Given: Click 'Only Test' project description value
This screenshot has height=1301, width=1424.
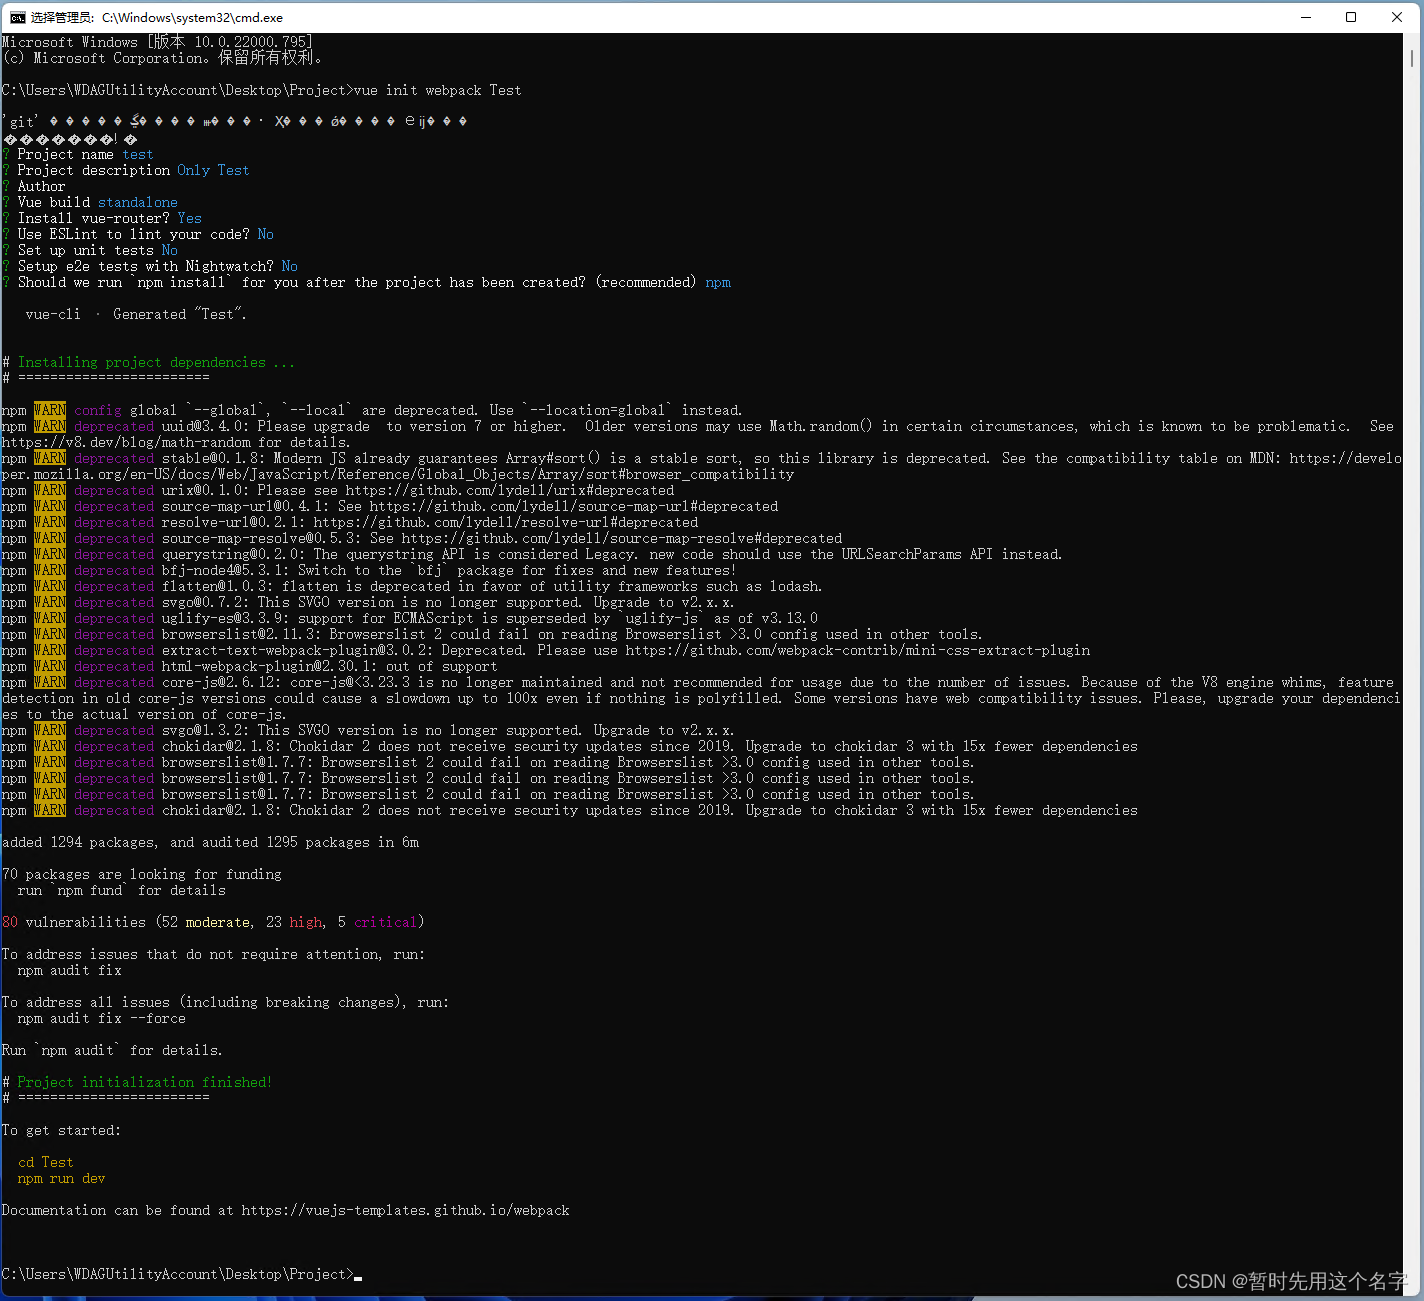Looking at the screenshot, I should [x=213, y=170].
